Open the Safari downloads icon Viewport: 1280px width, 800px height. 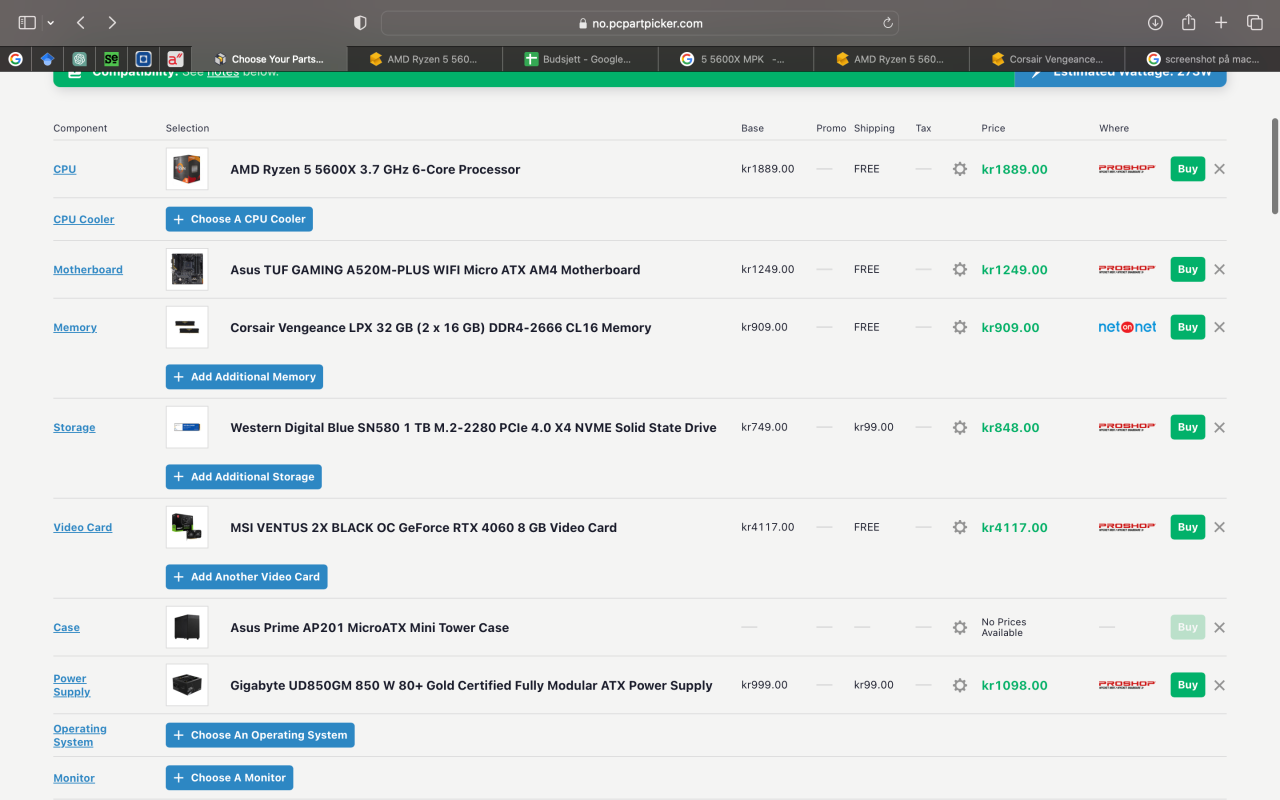[x=1155, y=22]
